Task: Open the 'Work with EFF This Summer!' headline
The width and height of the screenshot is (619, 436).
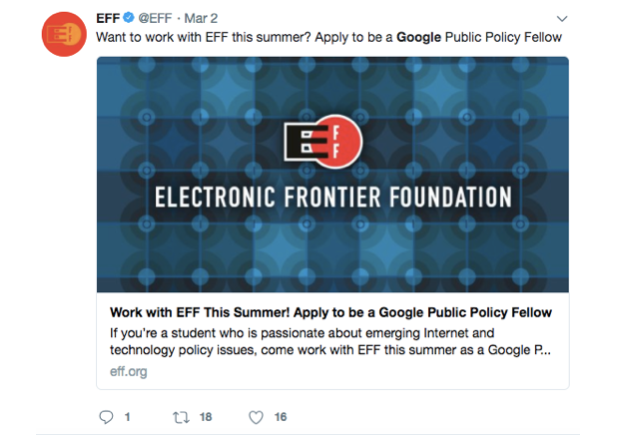Action: tap(331, 312)
